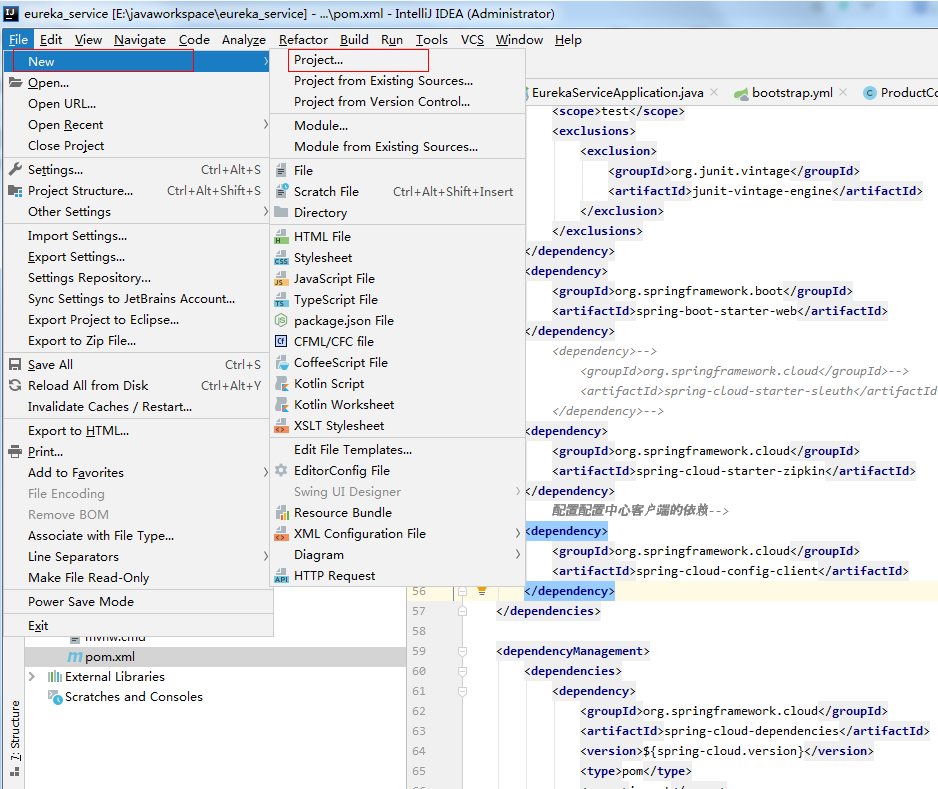Click line number 62 in the gutter
The height and width of the screenshot is (789, 938).
click(x=419, y=711)
